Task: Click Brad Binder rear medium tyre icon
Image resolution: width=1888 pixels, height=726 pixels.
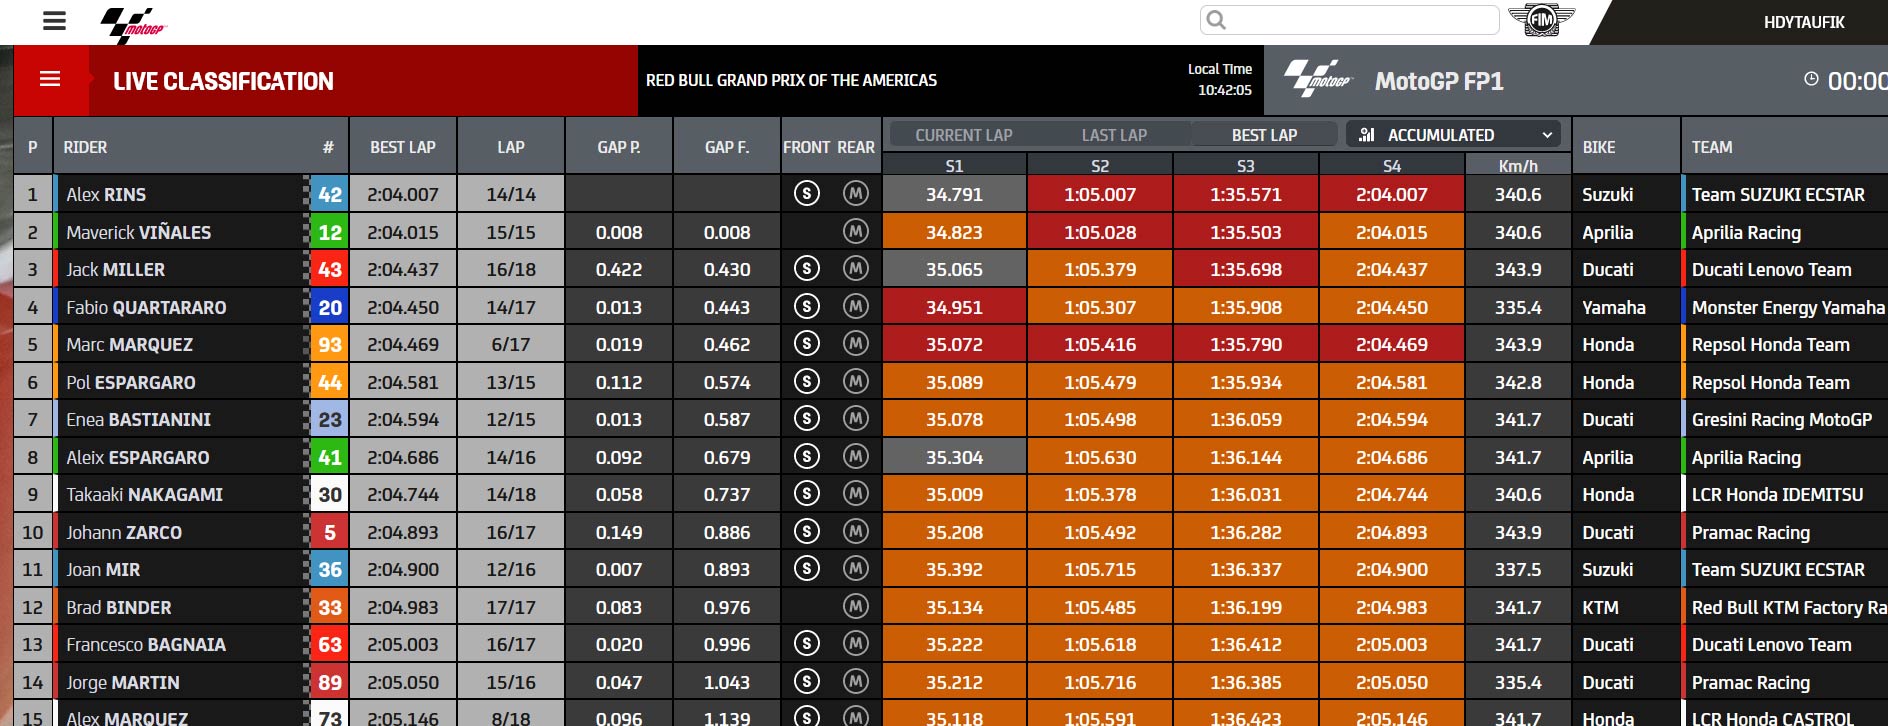Action: pyautogui.click(x=856, y=607)
